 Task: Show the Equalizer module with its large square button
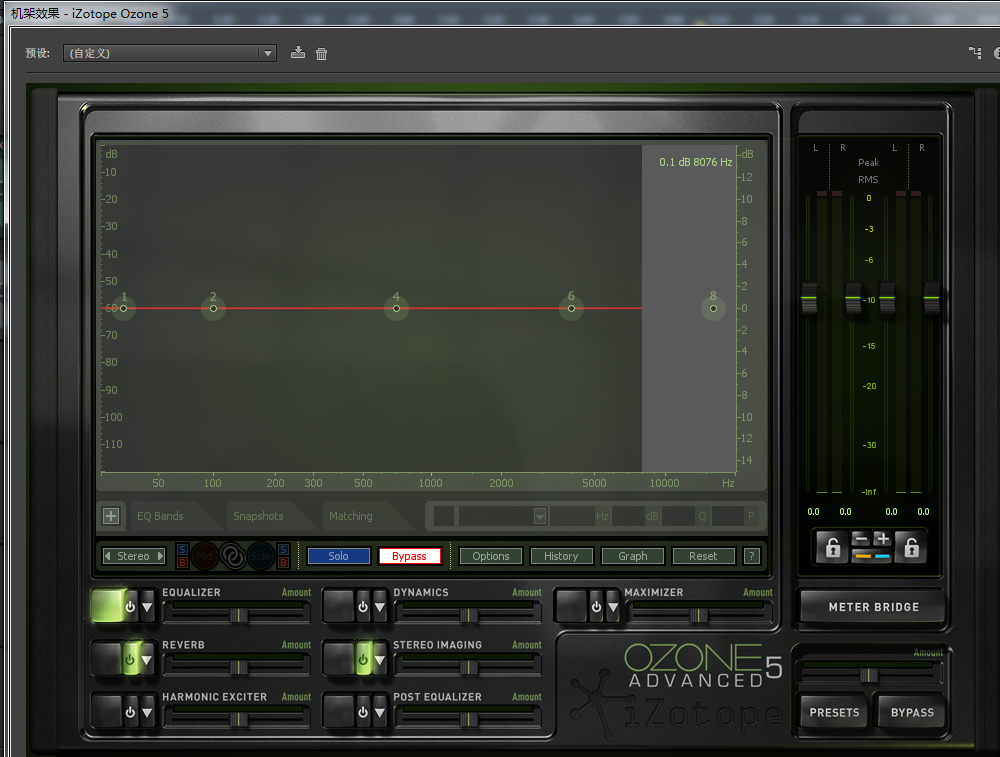pyautogui.click(x=107, y=605)
